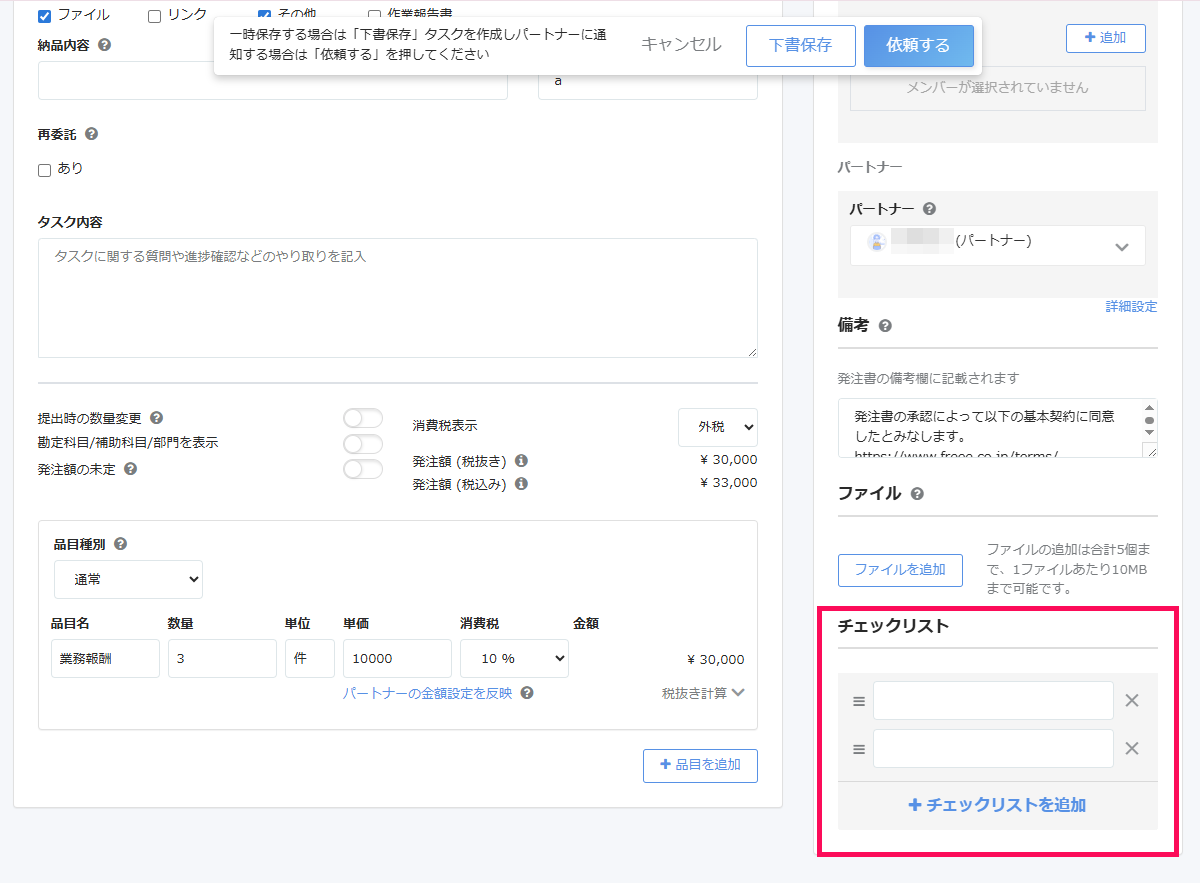Click 依頼する button
The image size is (1200, 883).
(x=919, y=46)
